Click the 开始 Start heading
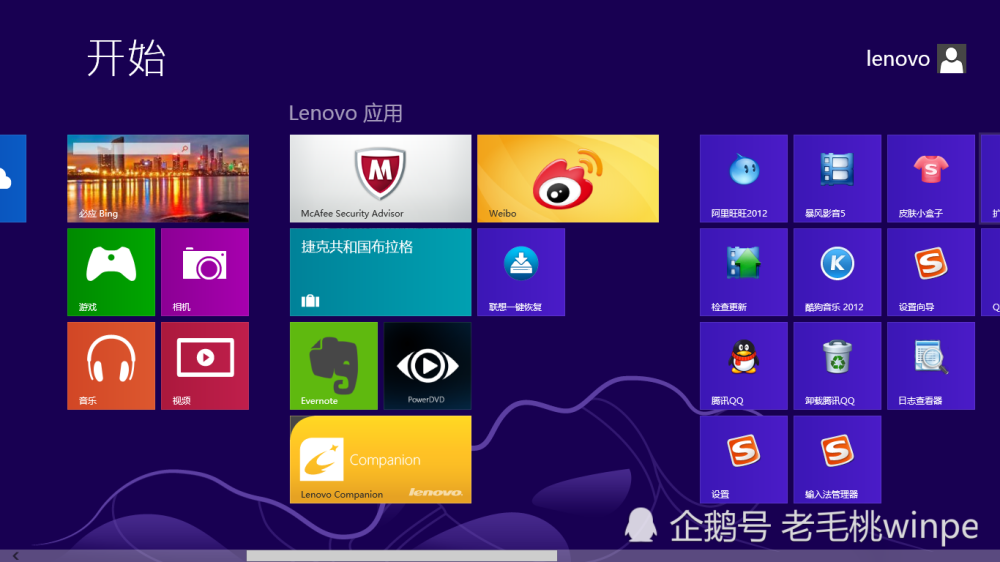1000x562 pixels. pyautogui.click(x=126, y=58)
